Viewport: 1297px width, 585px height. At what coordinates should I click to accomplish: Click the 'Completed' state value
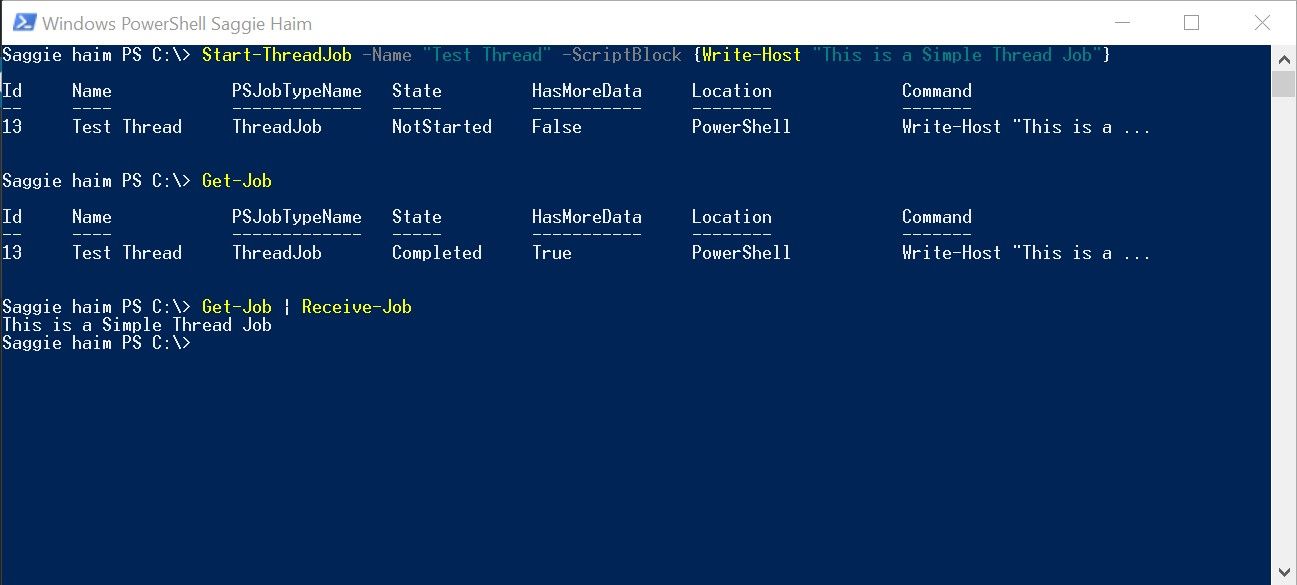[437, 253]
